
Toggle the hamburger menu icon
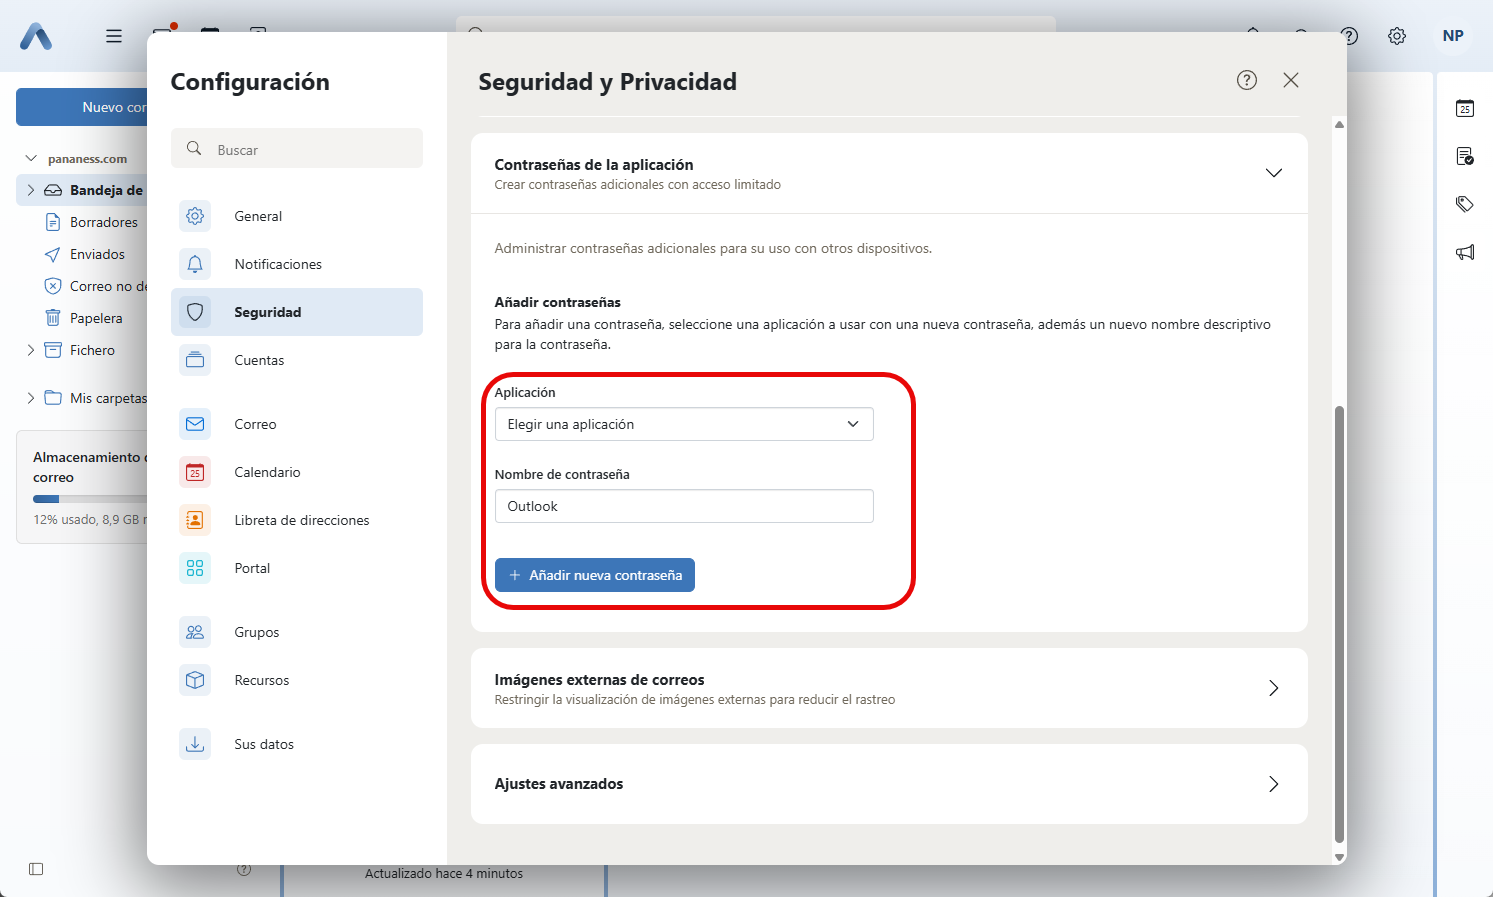click(x=114, y=36)
